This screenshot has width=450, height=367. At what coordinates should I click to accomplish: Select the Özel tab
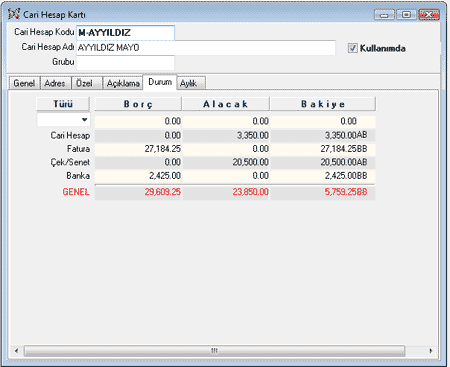85,83
